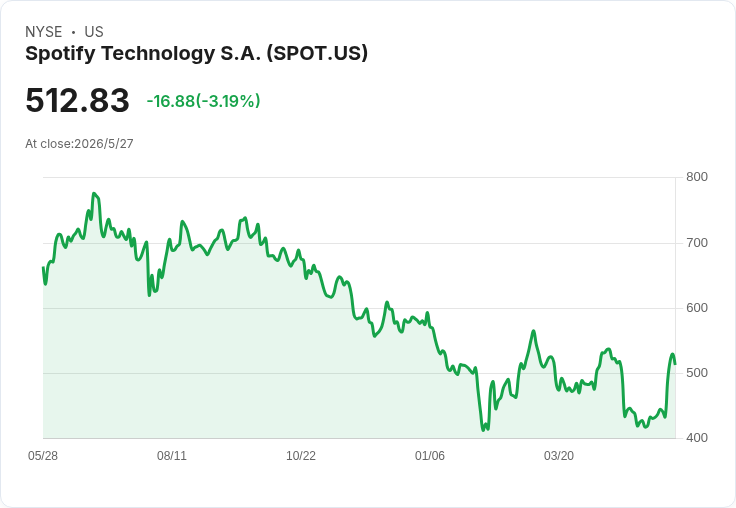Click the last data point of the chart line
Viewport: 736px width, 508px height.
(x=675, y=363)
